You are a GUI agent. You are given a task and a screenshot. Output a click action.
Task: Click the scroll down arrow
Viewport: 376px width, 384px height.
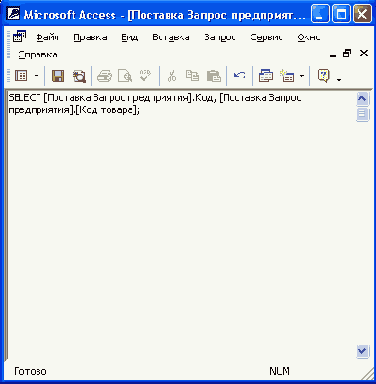(362, 351)
